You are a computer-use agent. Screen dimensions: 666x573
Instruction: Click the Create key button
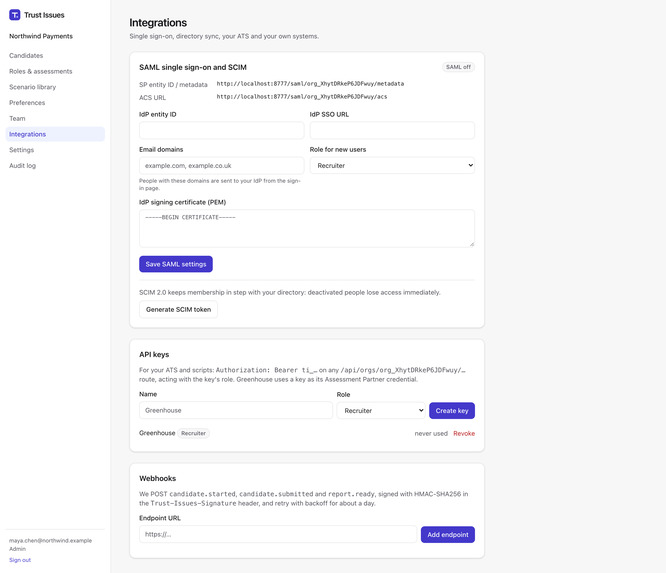click(452, 411)
